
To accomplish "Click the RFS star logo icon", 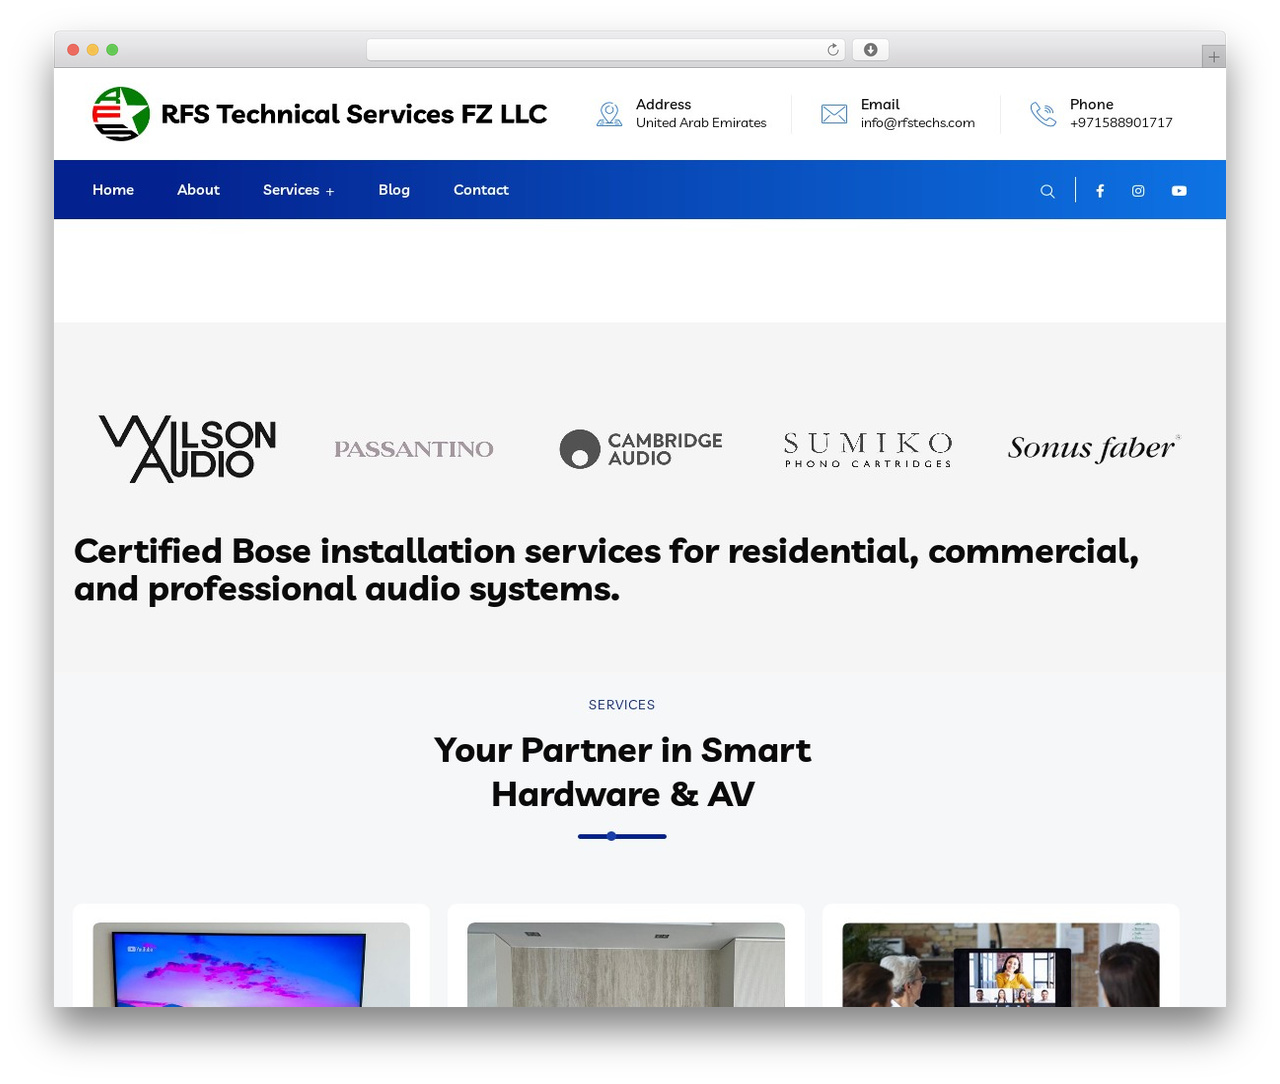I will point(121,114).
